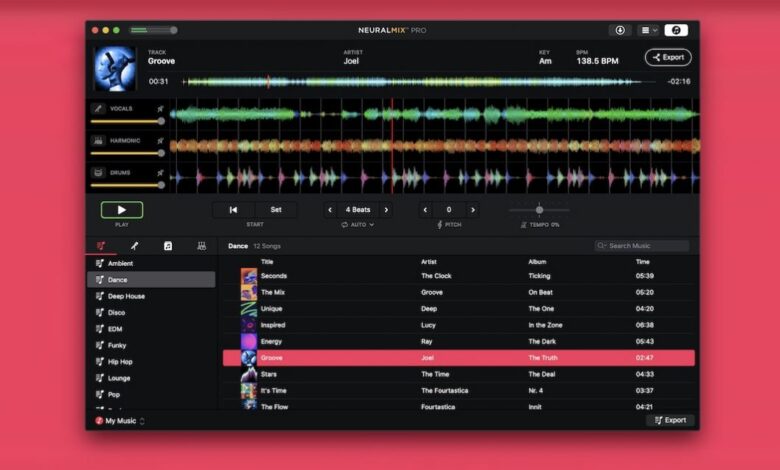
Task: Click the bottom playlist Export button
Action: point(670,420)
